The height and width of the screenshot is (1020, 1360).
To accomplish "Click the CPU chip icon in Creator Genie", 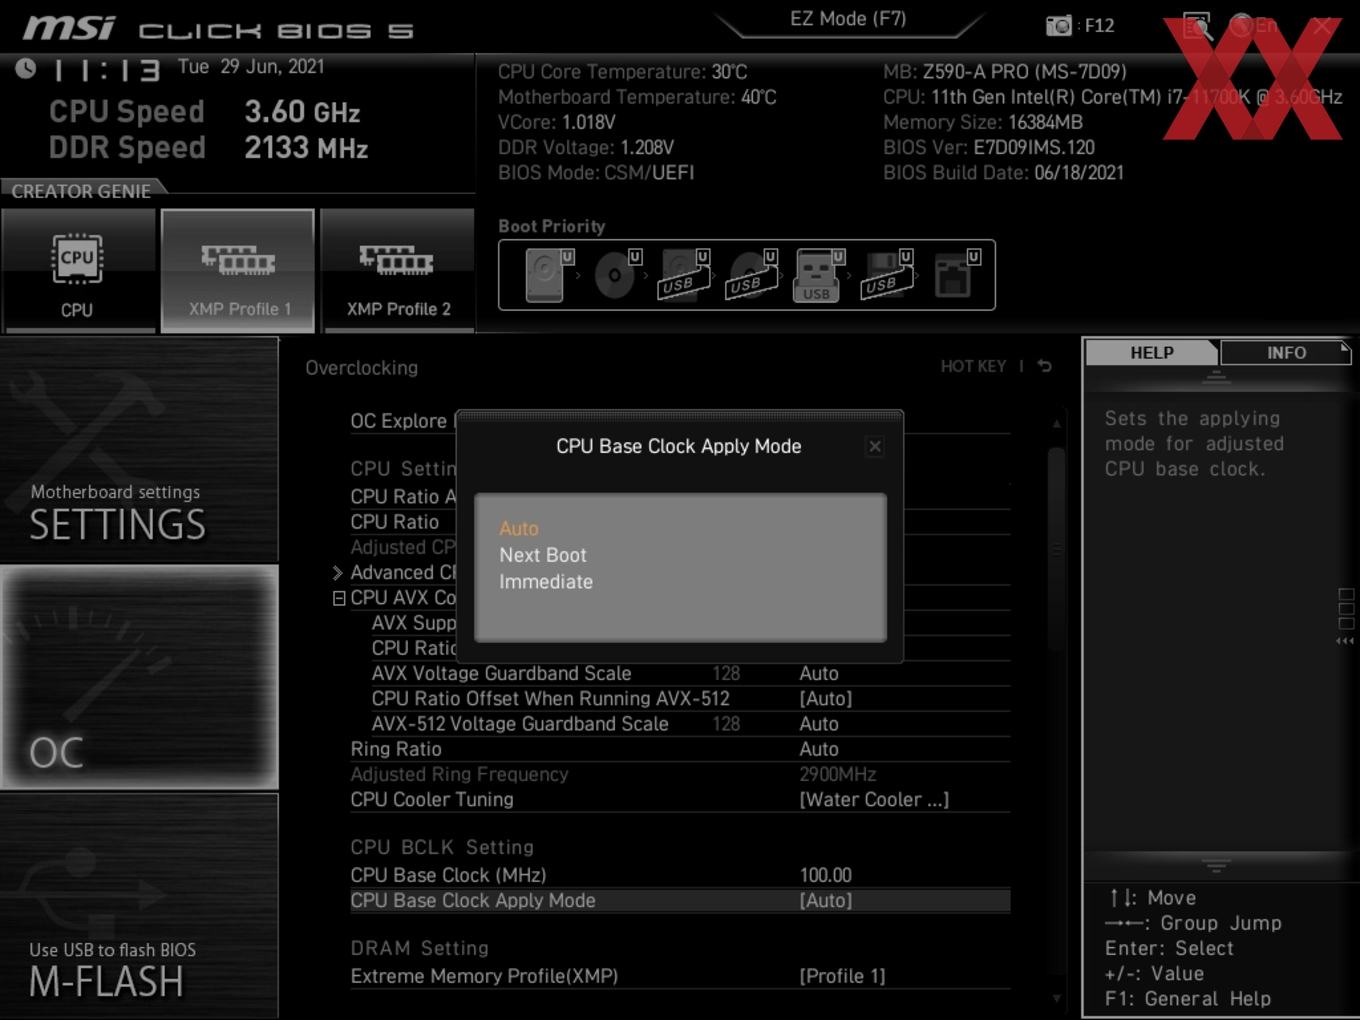I will click(77, 259).
